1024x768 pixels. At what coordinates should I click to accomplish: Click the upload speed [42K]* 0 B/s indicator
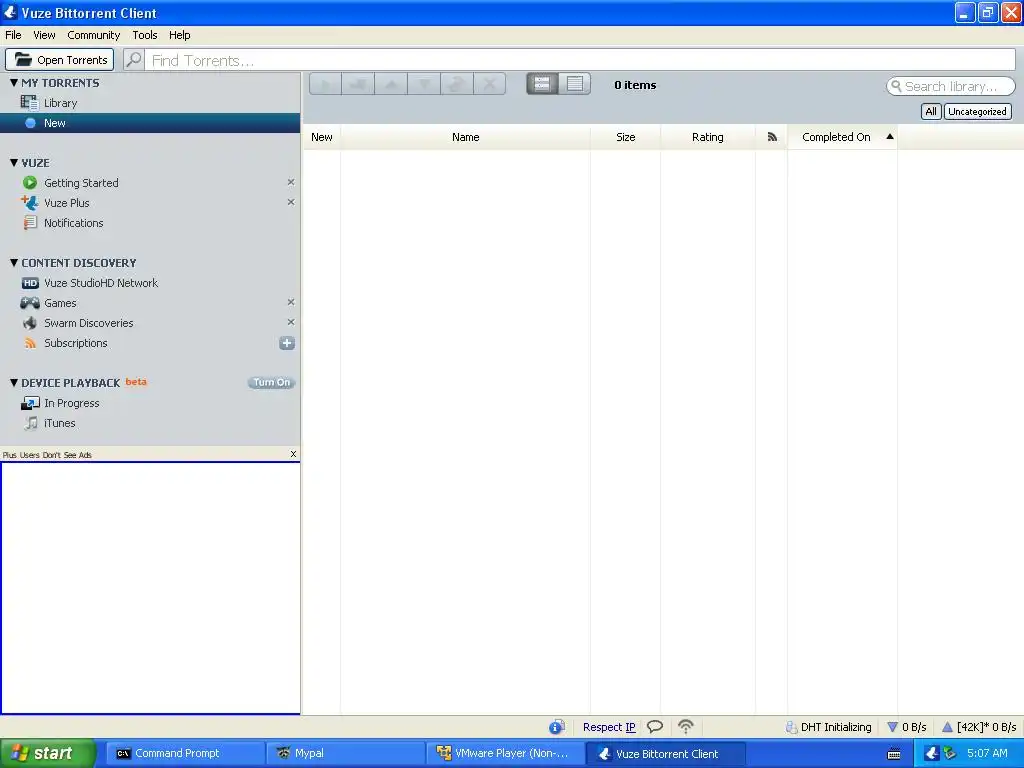979,727
